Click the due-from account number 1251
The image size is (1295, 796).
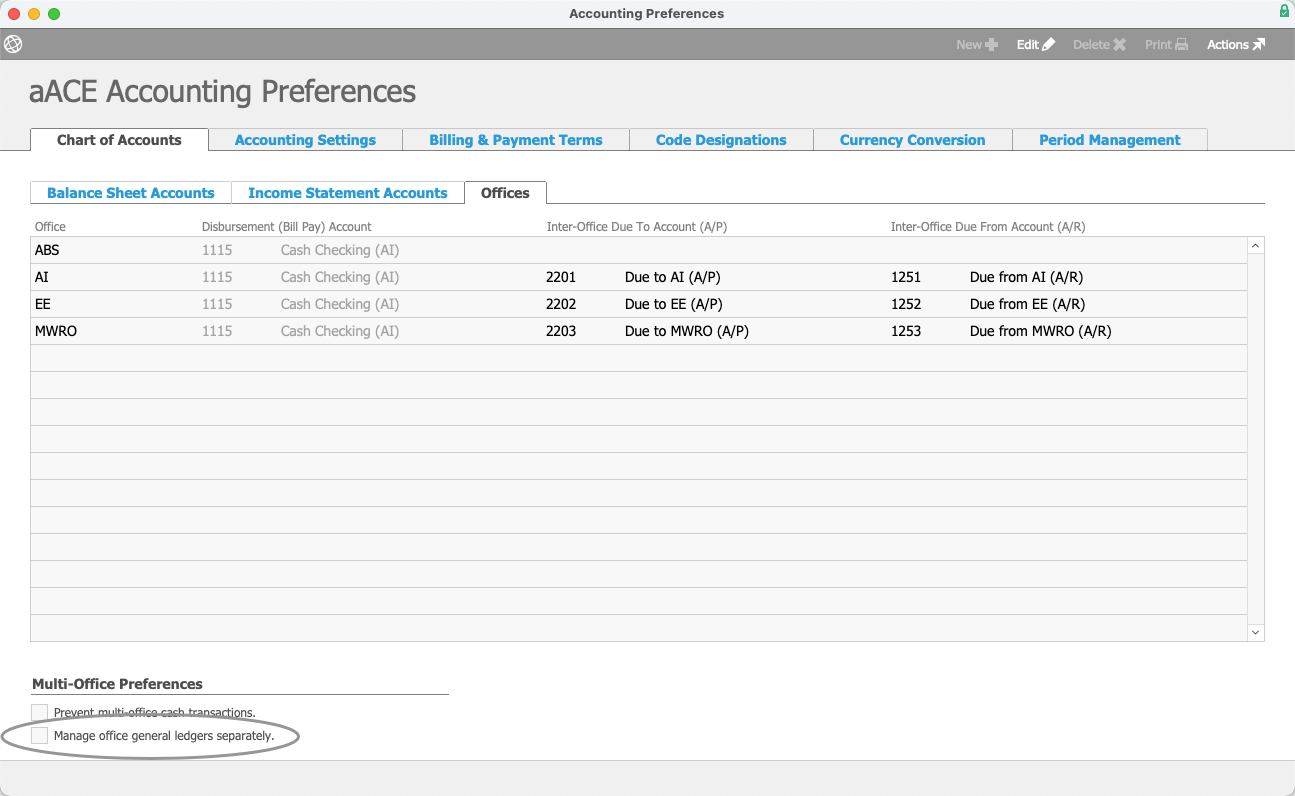906,277
